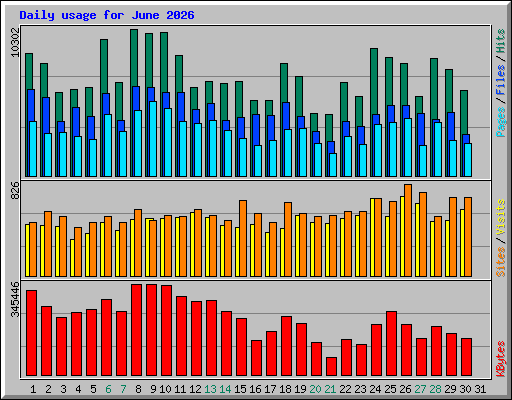
Task: Click green weekend day label "20"
Action: 315,389
